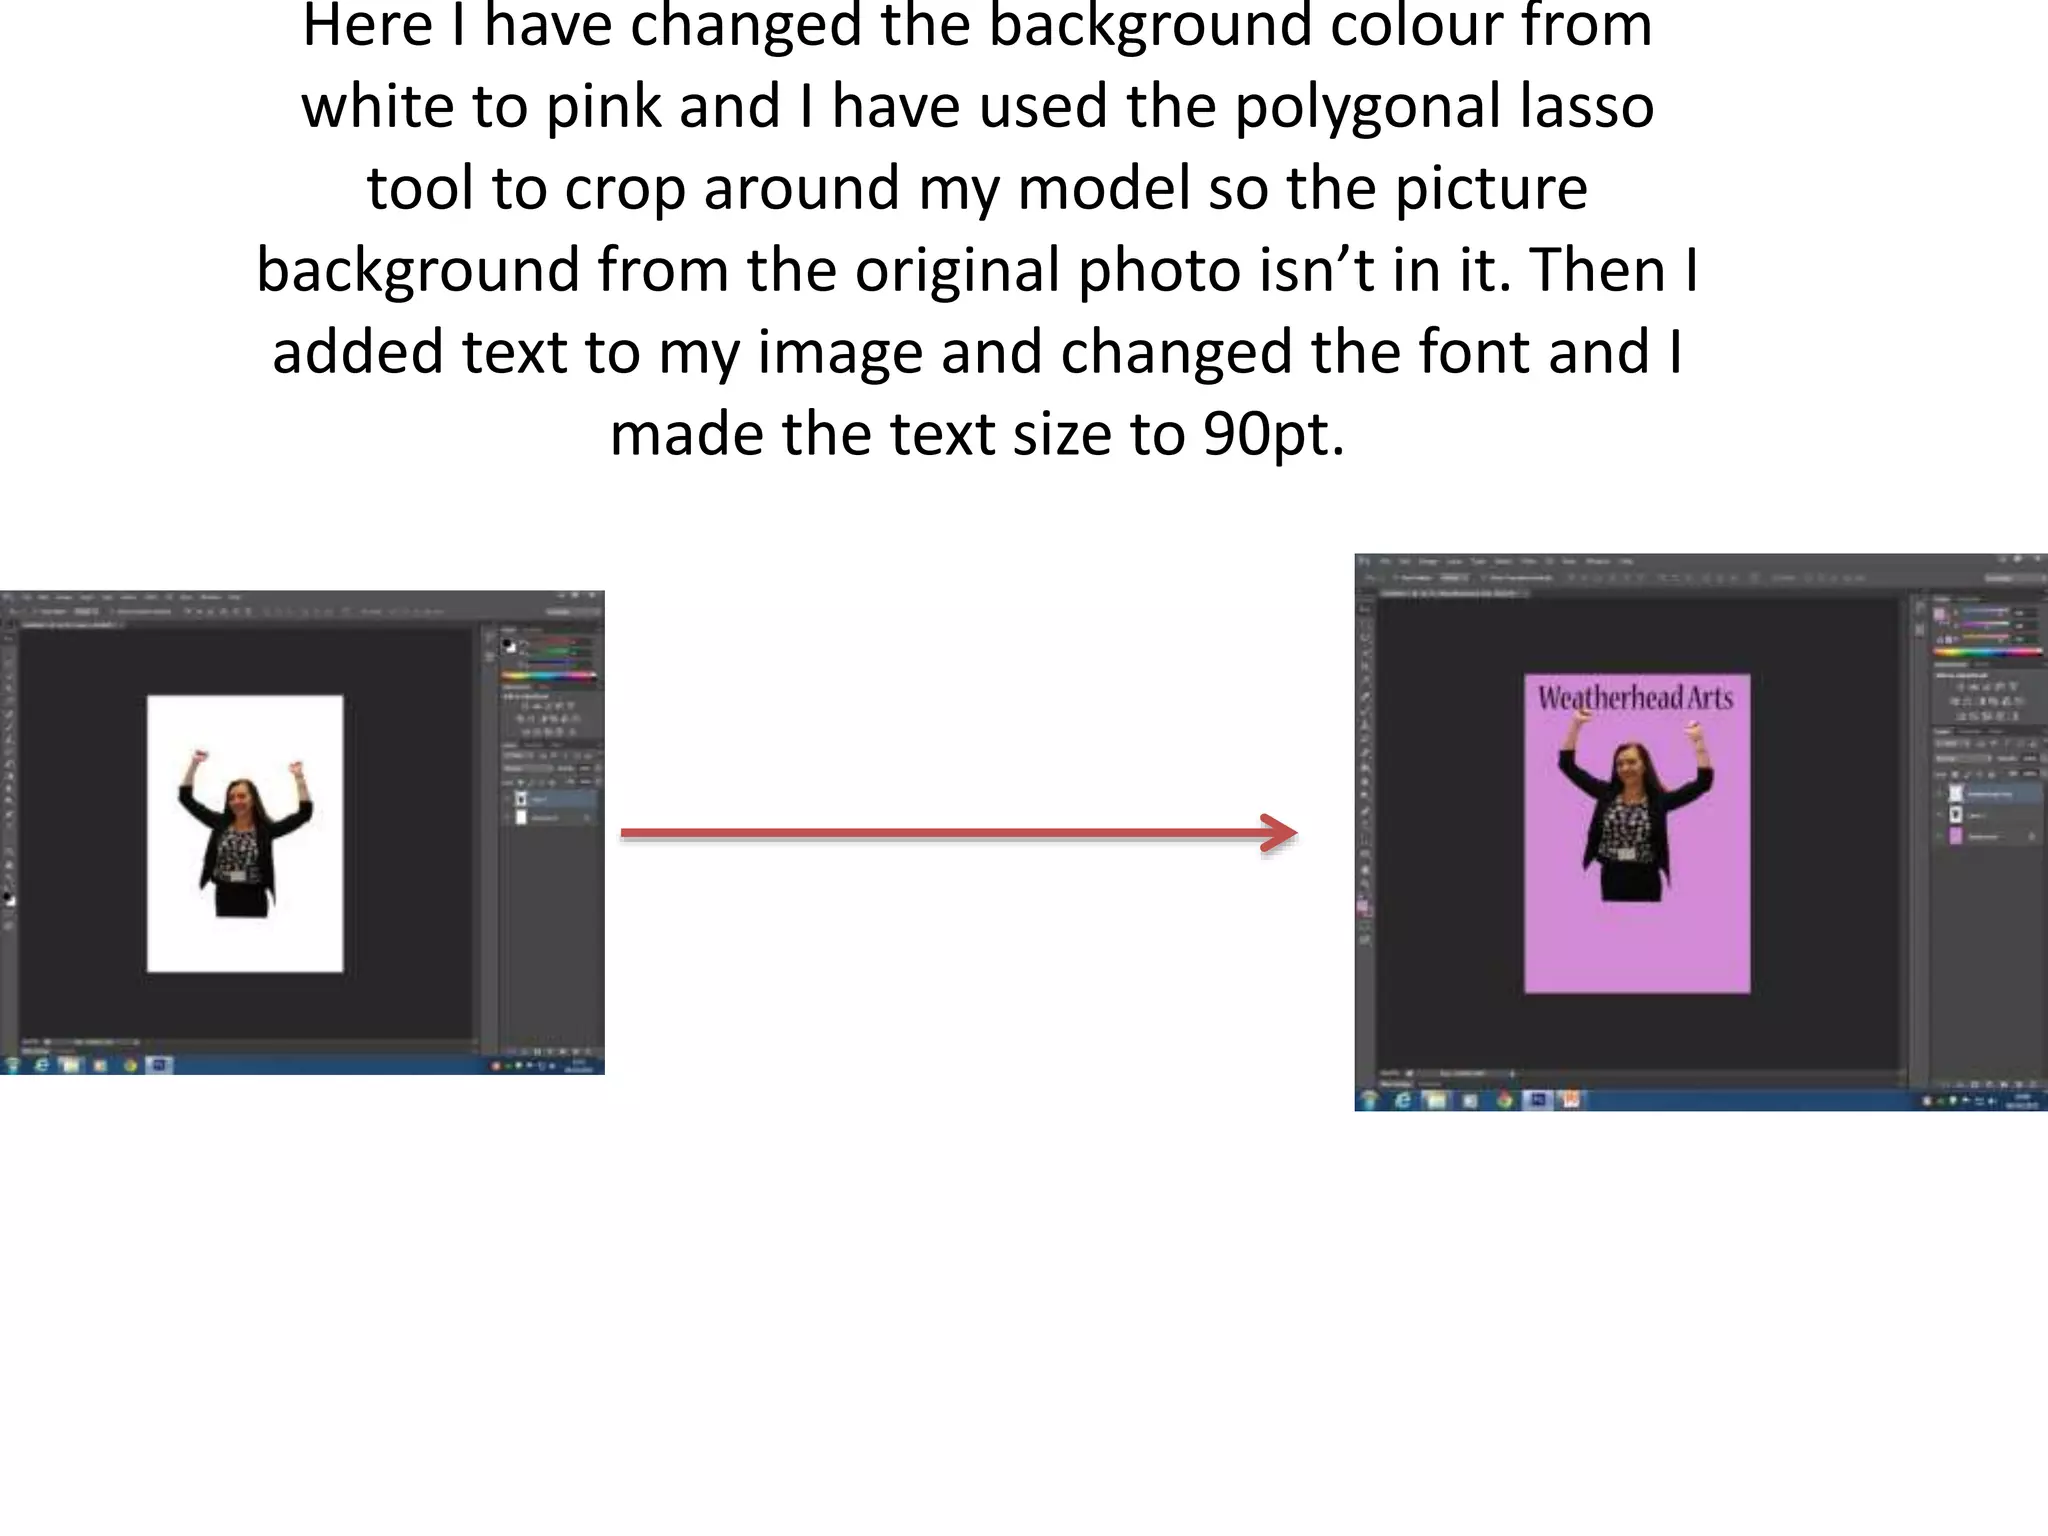Screen dimensions: 2048x1536
Task: Select the Eraser tool in the right Photoshop screenshot
Action: click(1365, 753)
